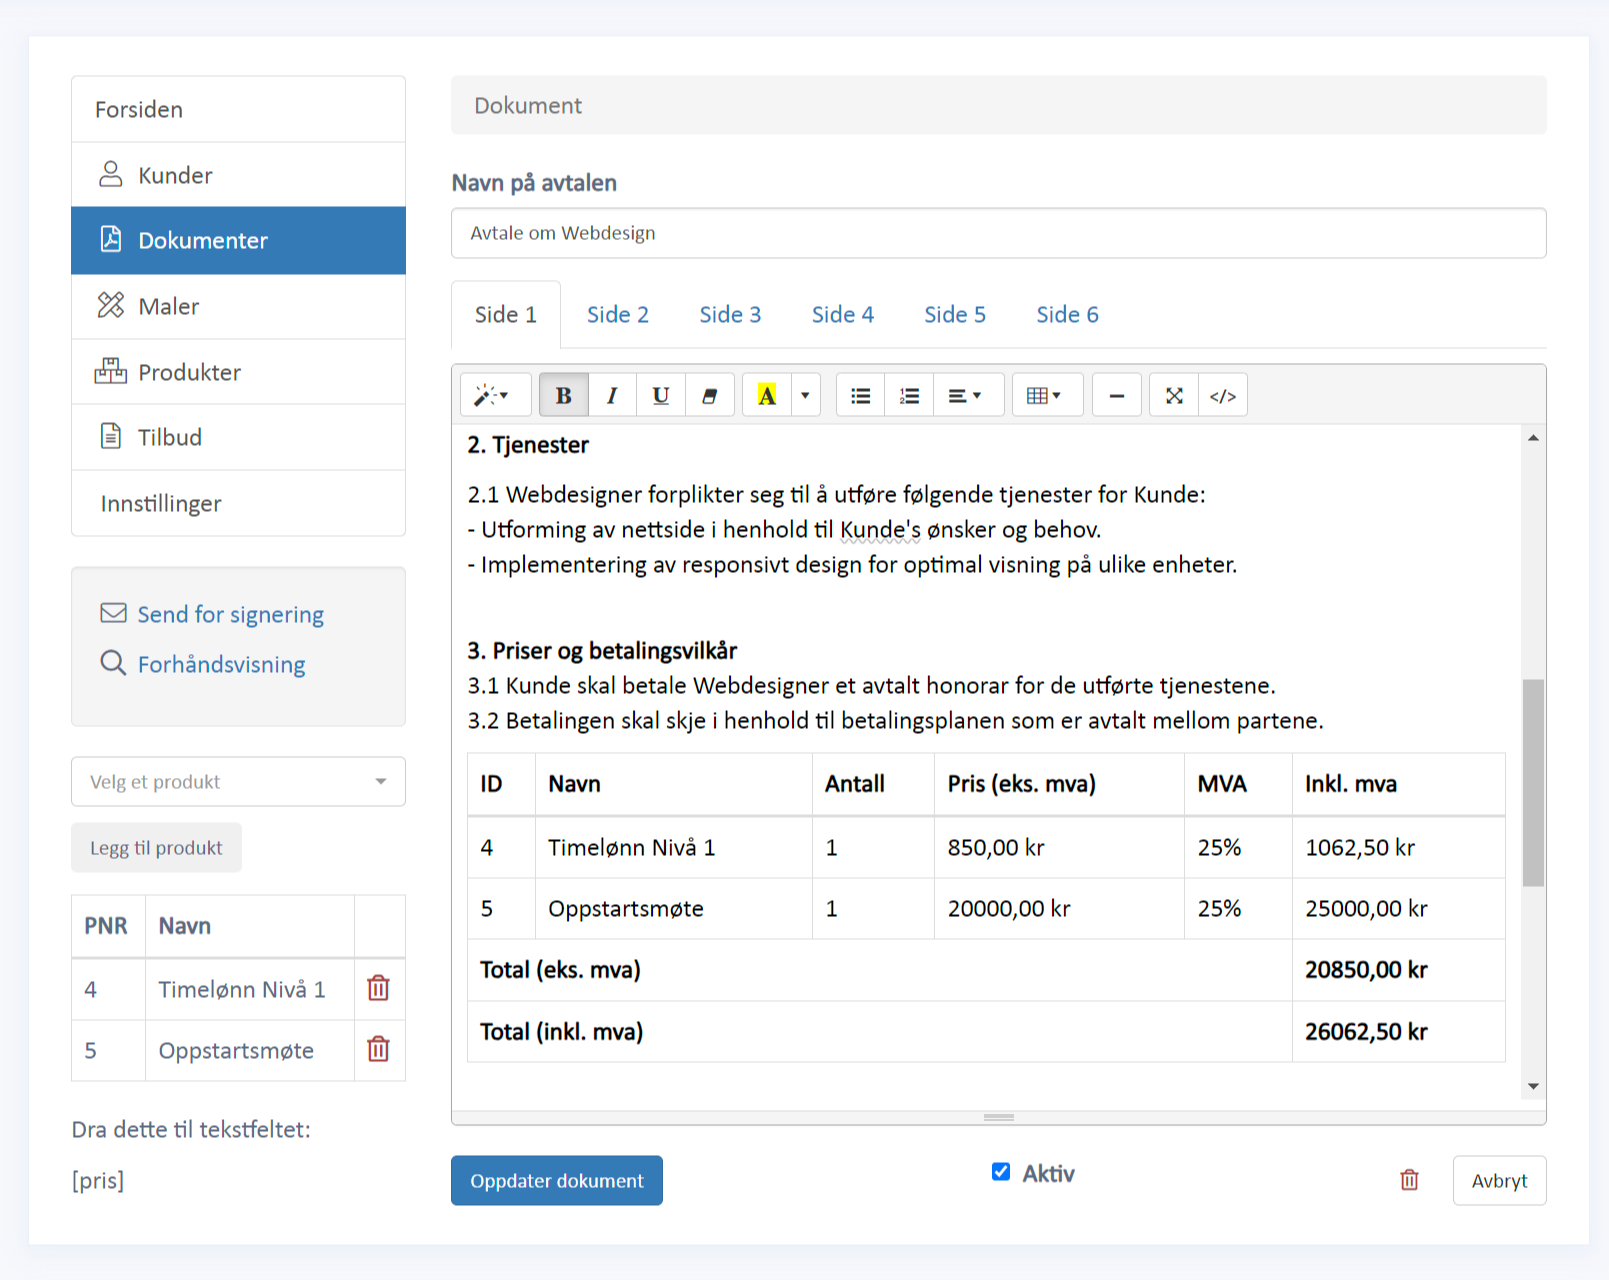Click the envelope icon beside Send for signering
This screenshot has height=1280, width=1609.
[x=113, y=613]
